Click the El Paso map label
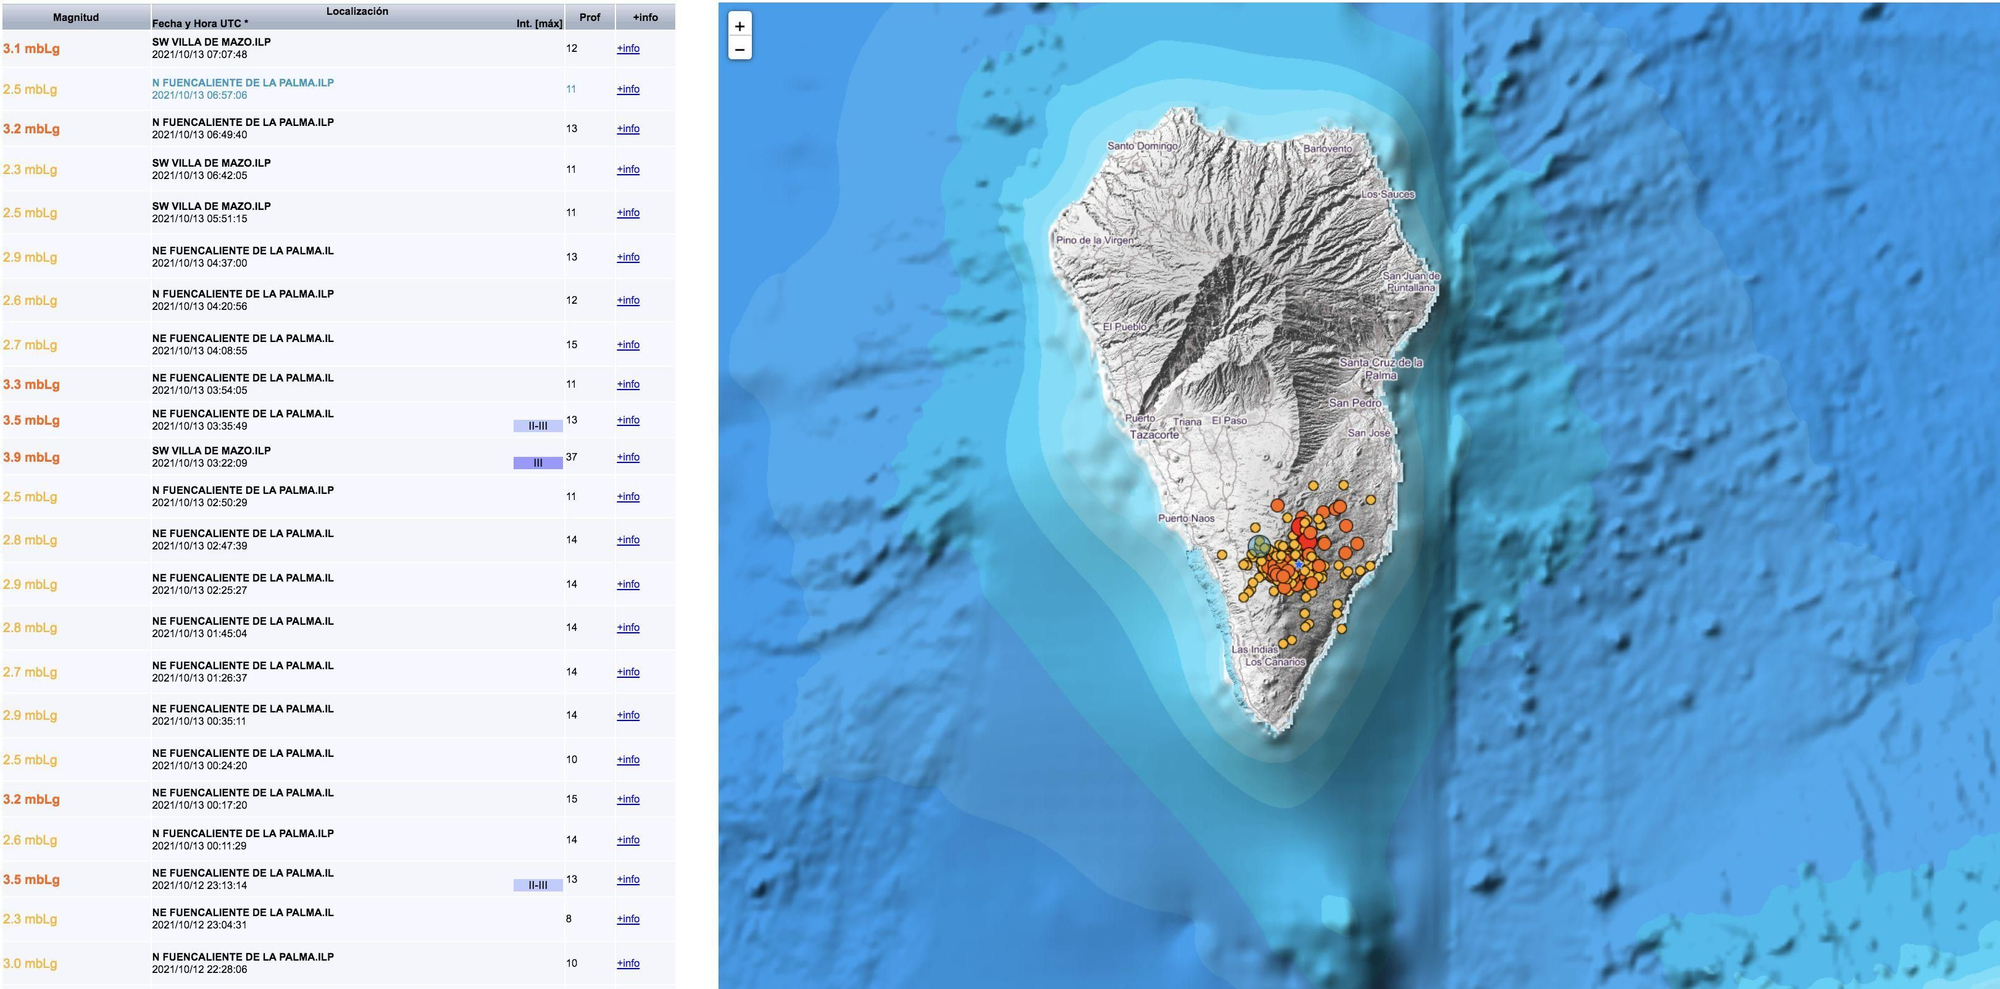 pyautogui.click(x=1229, y=421)
